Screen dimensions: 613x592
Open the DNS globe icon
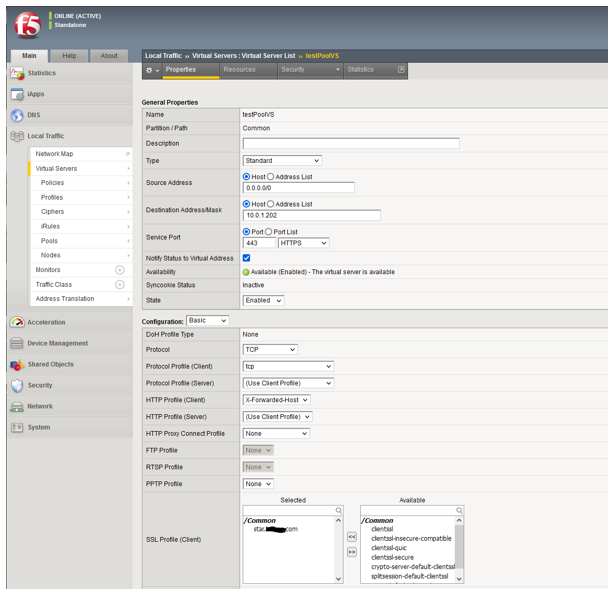pos(17,115)
